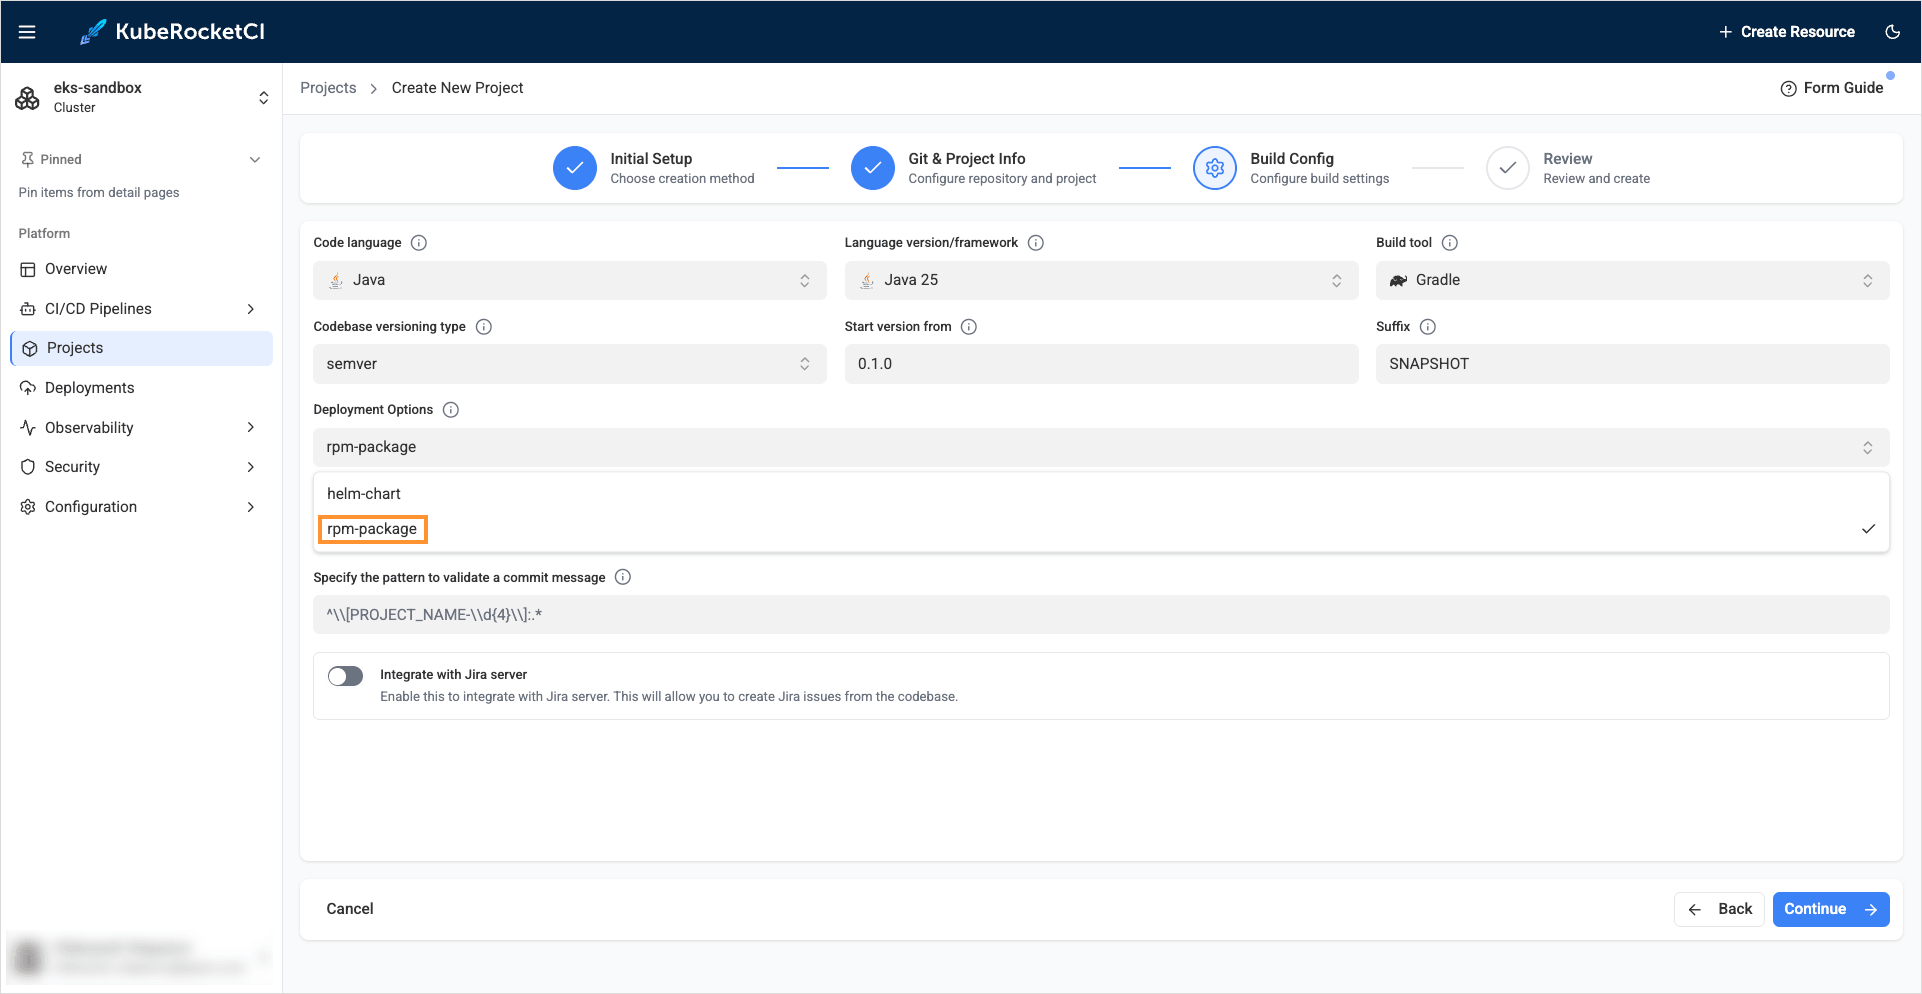The width and height of the screenshot is (1922, 994).
Task: Click the Start version 0.1.0 field
Action: 1101,364
